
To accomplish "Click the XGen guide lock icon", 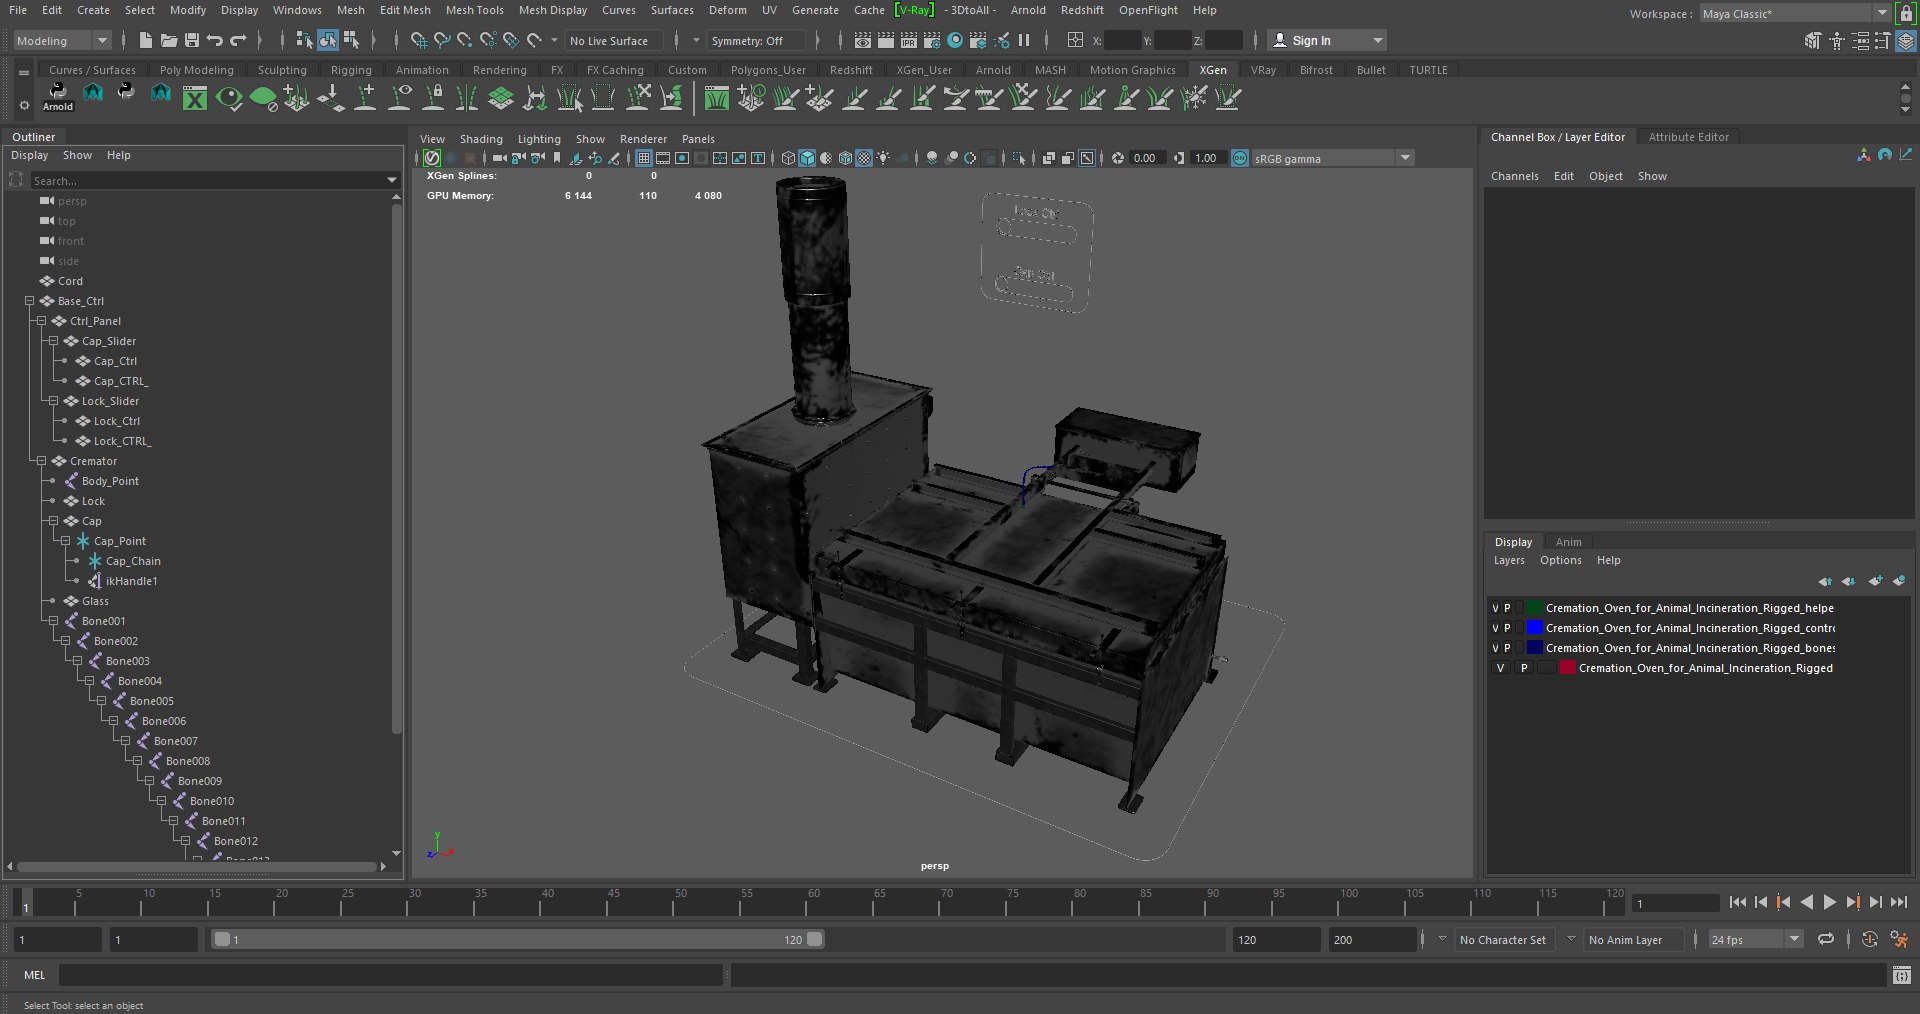I will pos(434,98).
